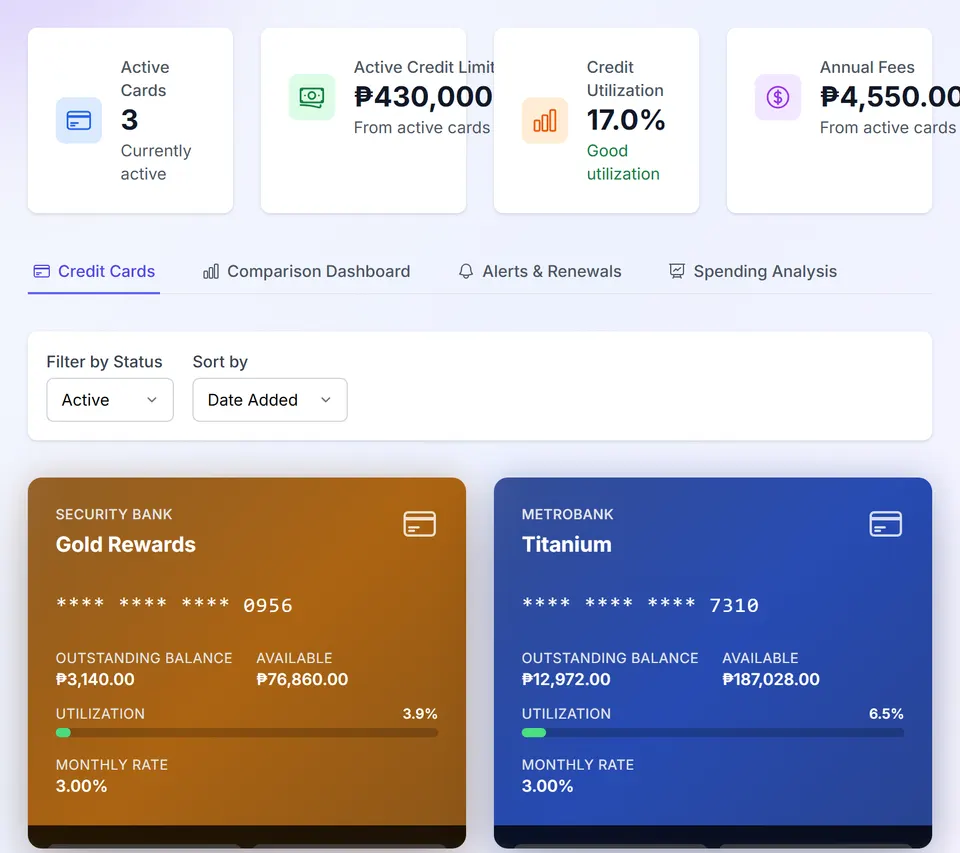
Task: Click the 3.00% monthly rate on Gold Rewards
Action: pyautogui.click(x=81, y=786)
